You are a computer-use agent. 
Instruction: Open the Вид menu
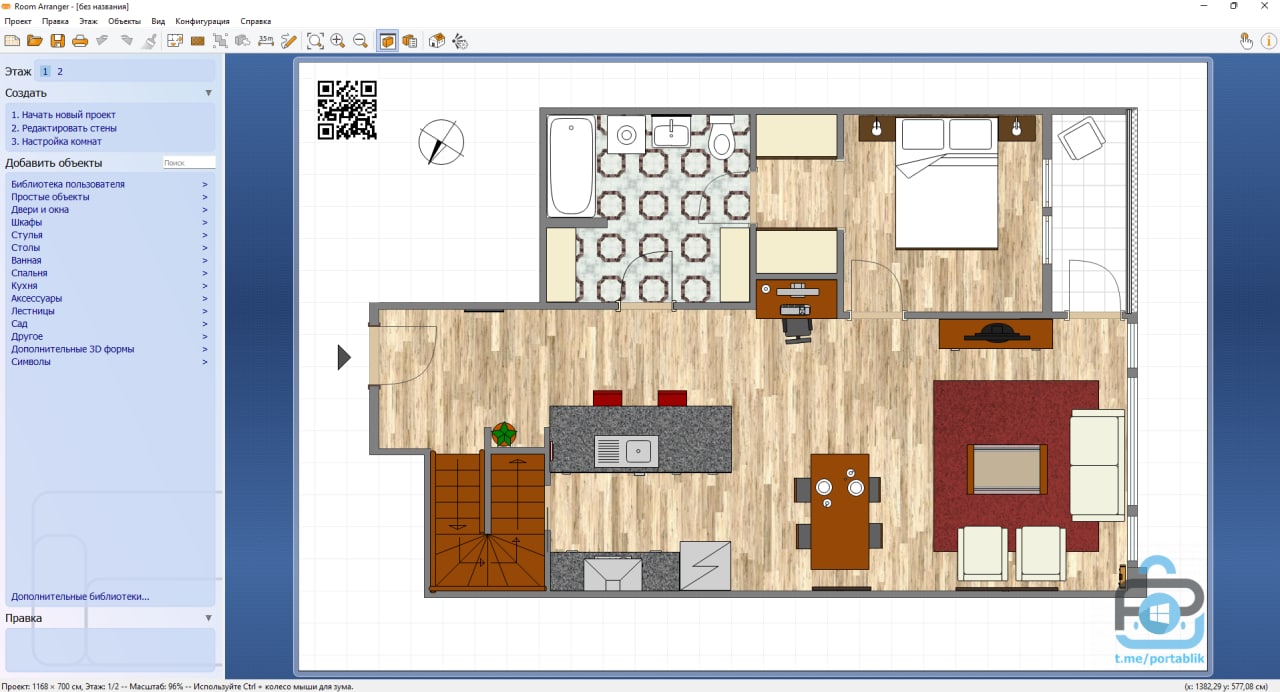pyautogui.click(x=158, y=21)
